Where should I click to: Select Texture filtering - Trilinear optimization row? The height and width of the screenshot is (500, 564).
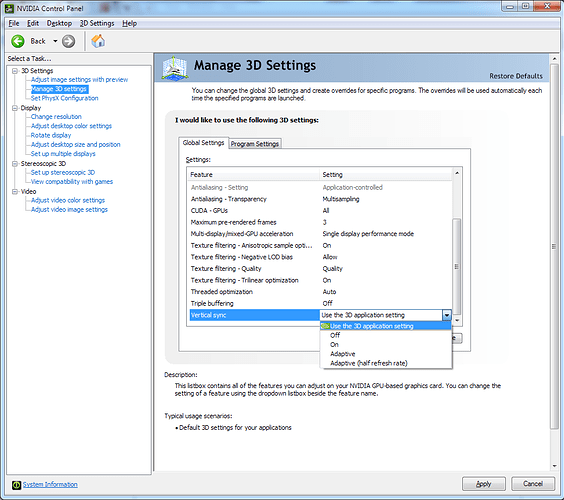320,280
